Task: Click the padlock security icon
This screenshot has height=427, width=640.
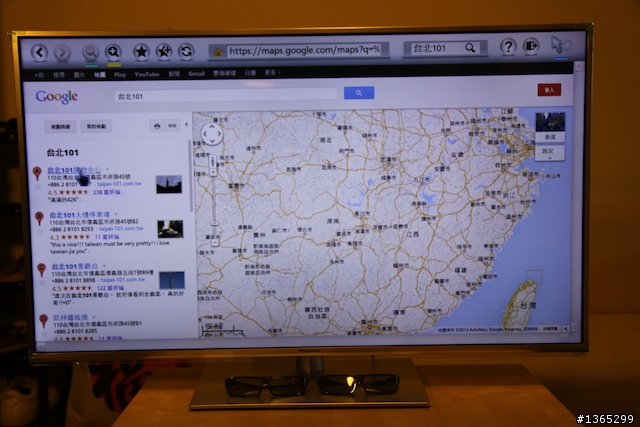Action: tap(218, 52)
